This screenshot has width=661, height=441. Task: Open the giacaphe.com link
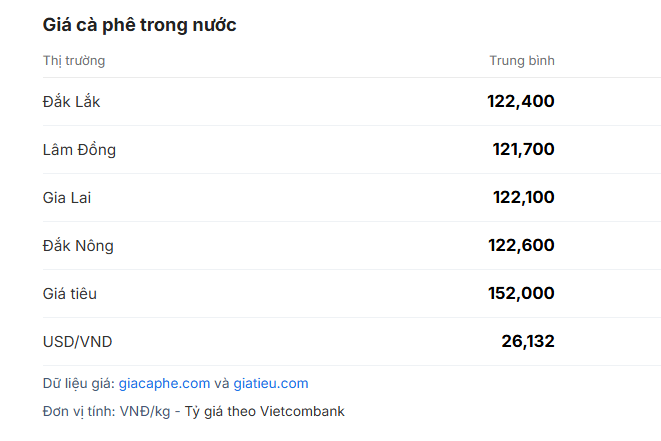(164, 383)
